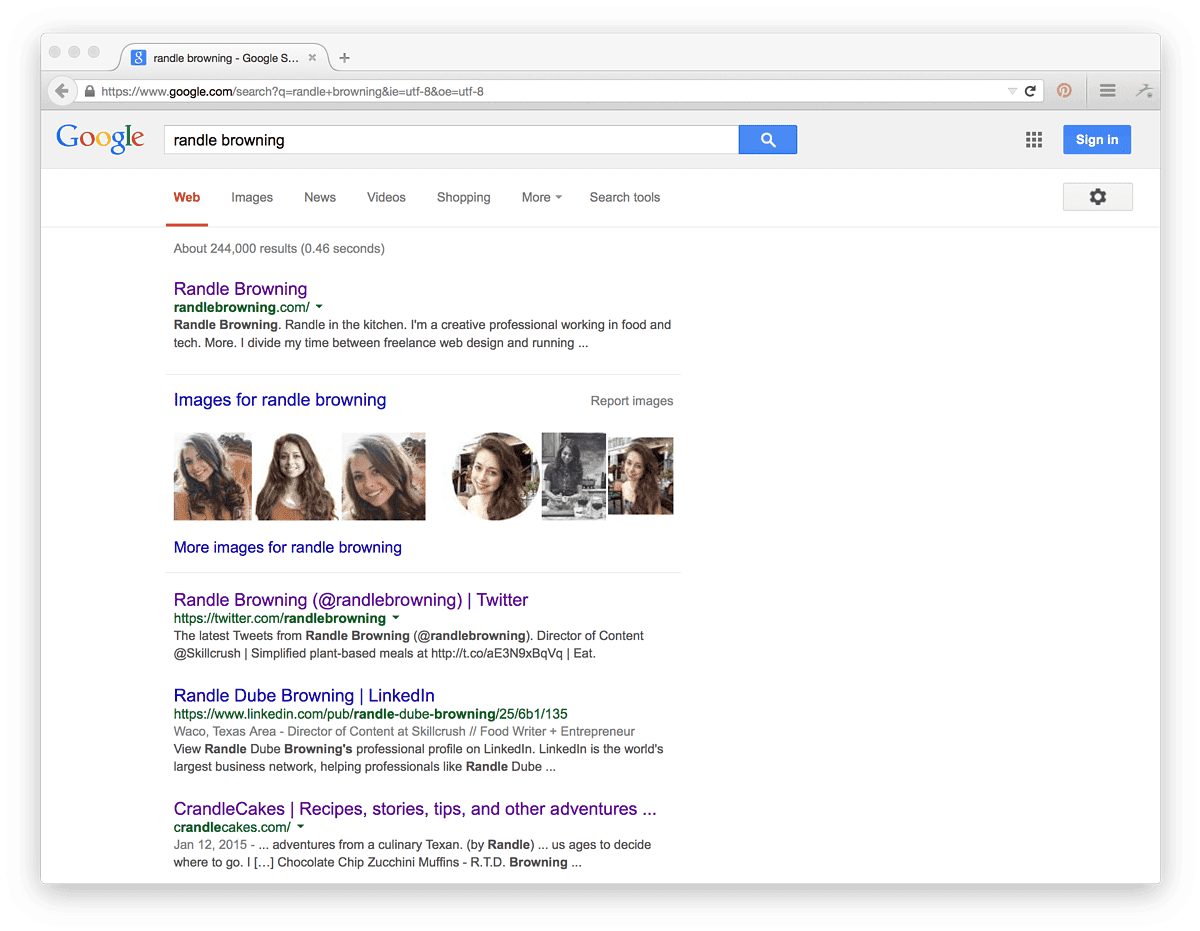Expand the More search category dropdown
The height and width of the screenshot is (931, 1200).
[x=541, y=197]
